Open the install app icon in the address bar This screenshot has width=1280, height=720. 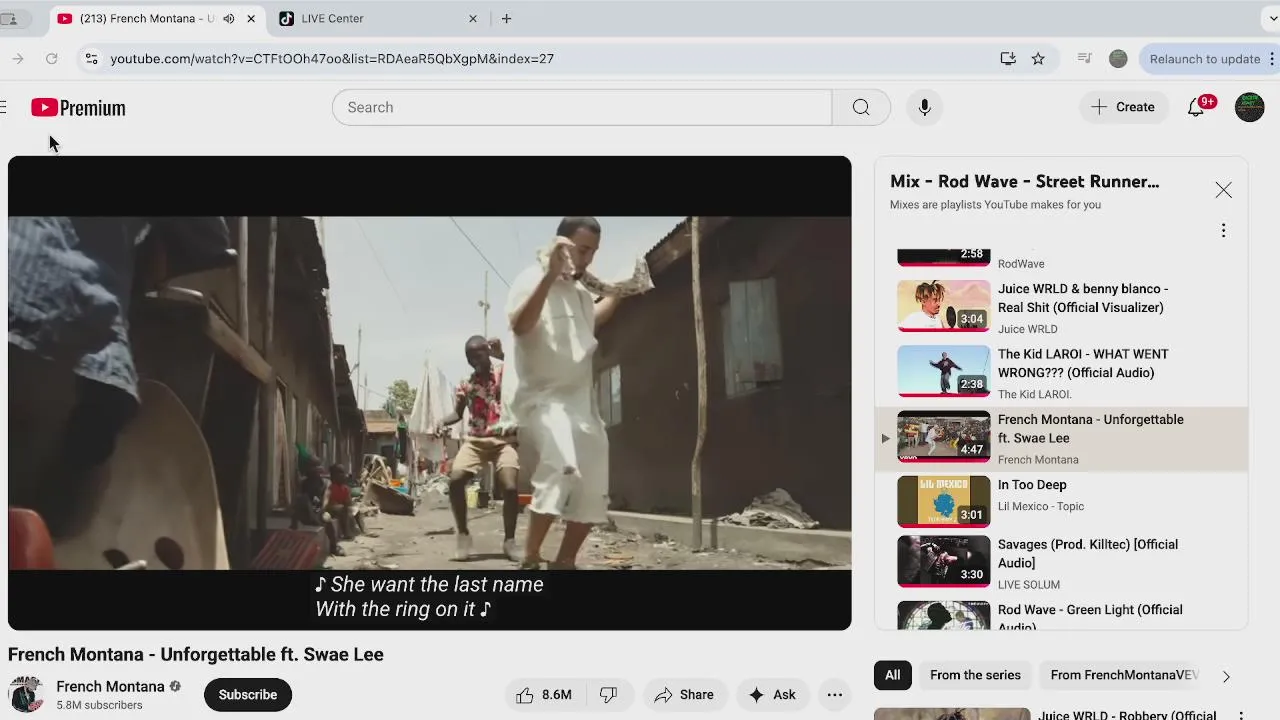1008,59
